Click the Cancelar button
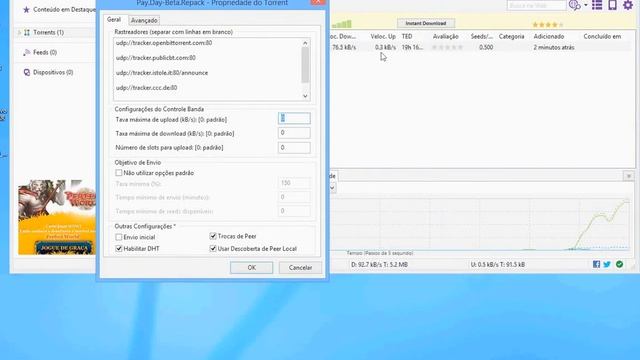Image resolution: width=640 pixels, height=360 pixels. (x=300, y=268)
